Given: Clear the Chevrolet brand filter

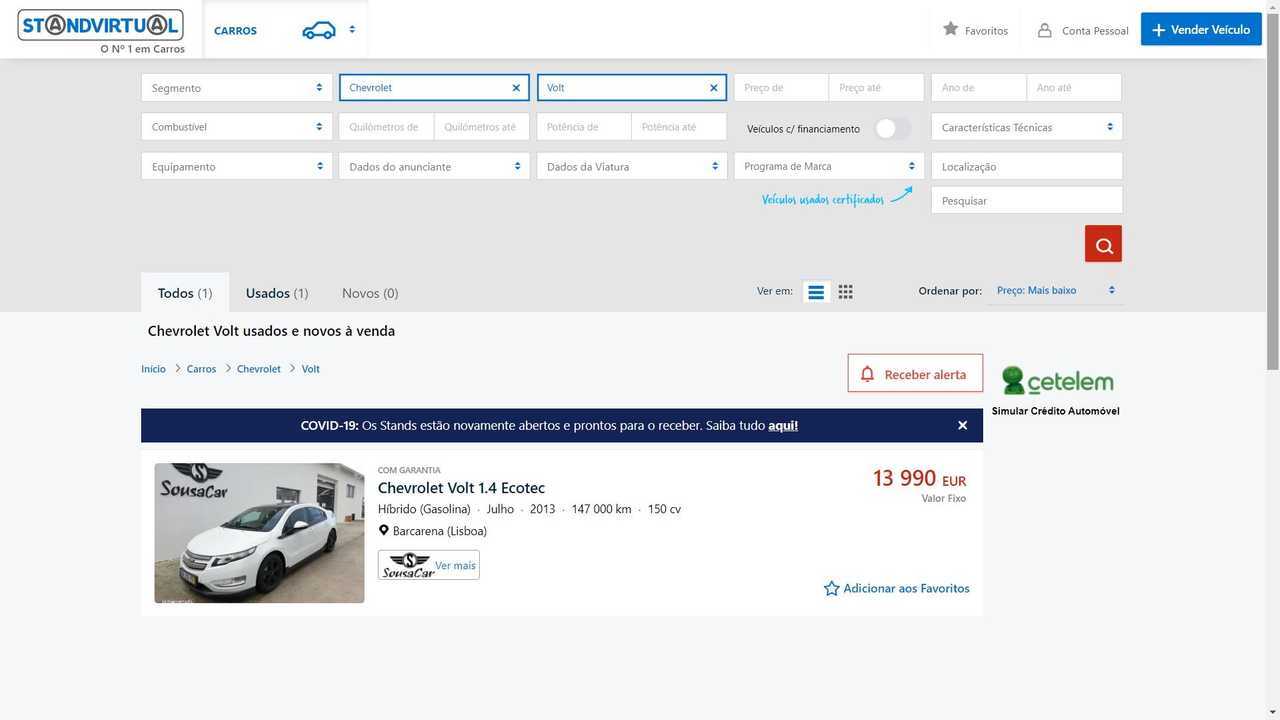Looking at the screenshot, I should [516, 88].
